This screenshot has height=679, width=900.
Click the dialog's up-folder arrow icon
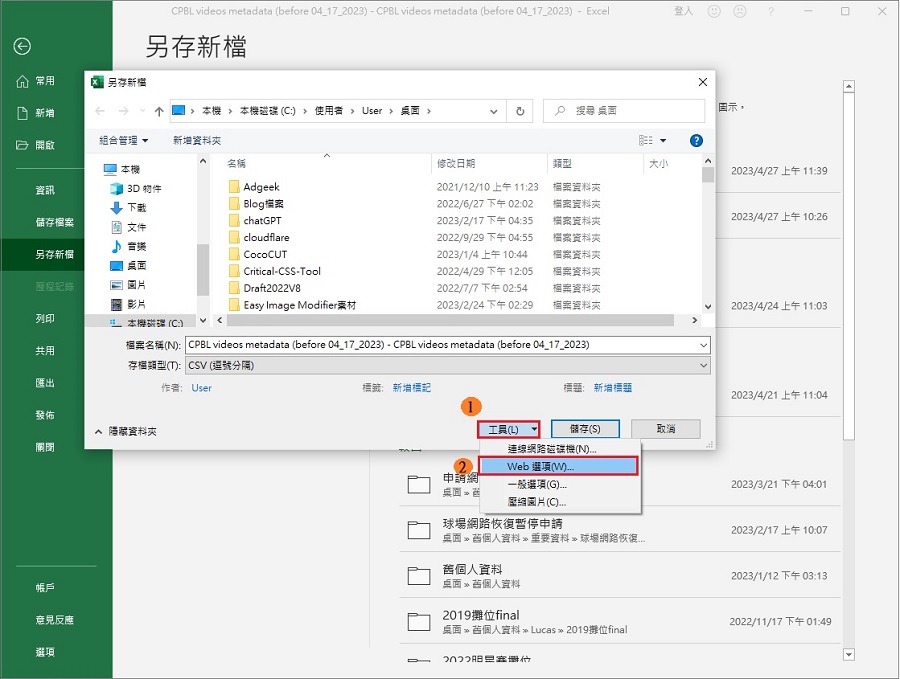(158, 111)
